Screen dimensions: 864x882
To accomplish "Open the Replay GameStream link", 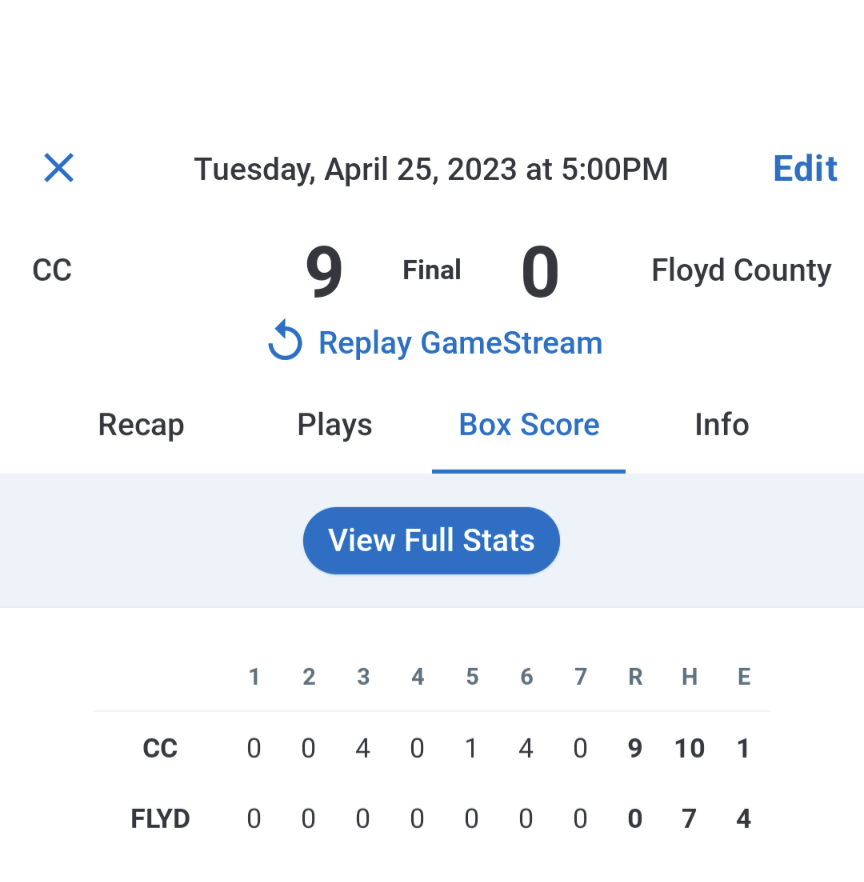I will [460, 343].
